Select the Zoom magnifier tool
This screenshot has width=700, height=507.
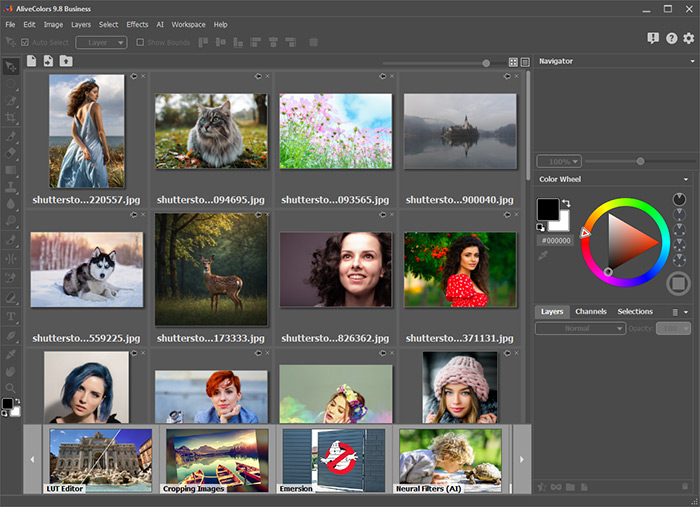click(11, 387)
